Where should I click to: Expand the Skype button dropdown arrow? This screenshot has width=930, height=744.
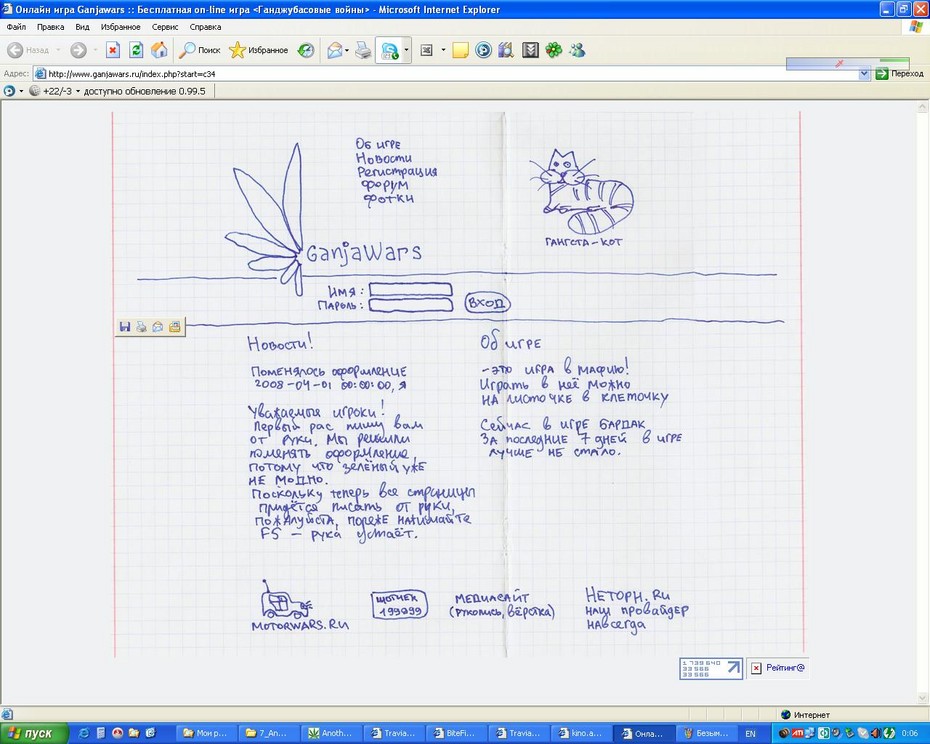click(406, 50)
